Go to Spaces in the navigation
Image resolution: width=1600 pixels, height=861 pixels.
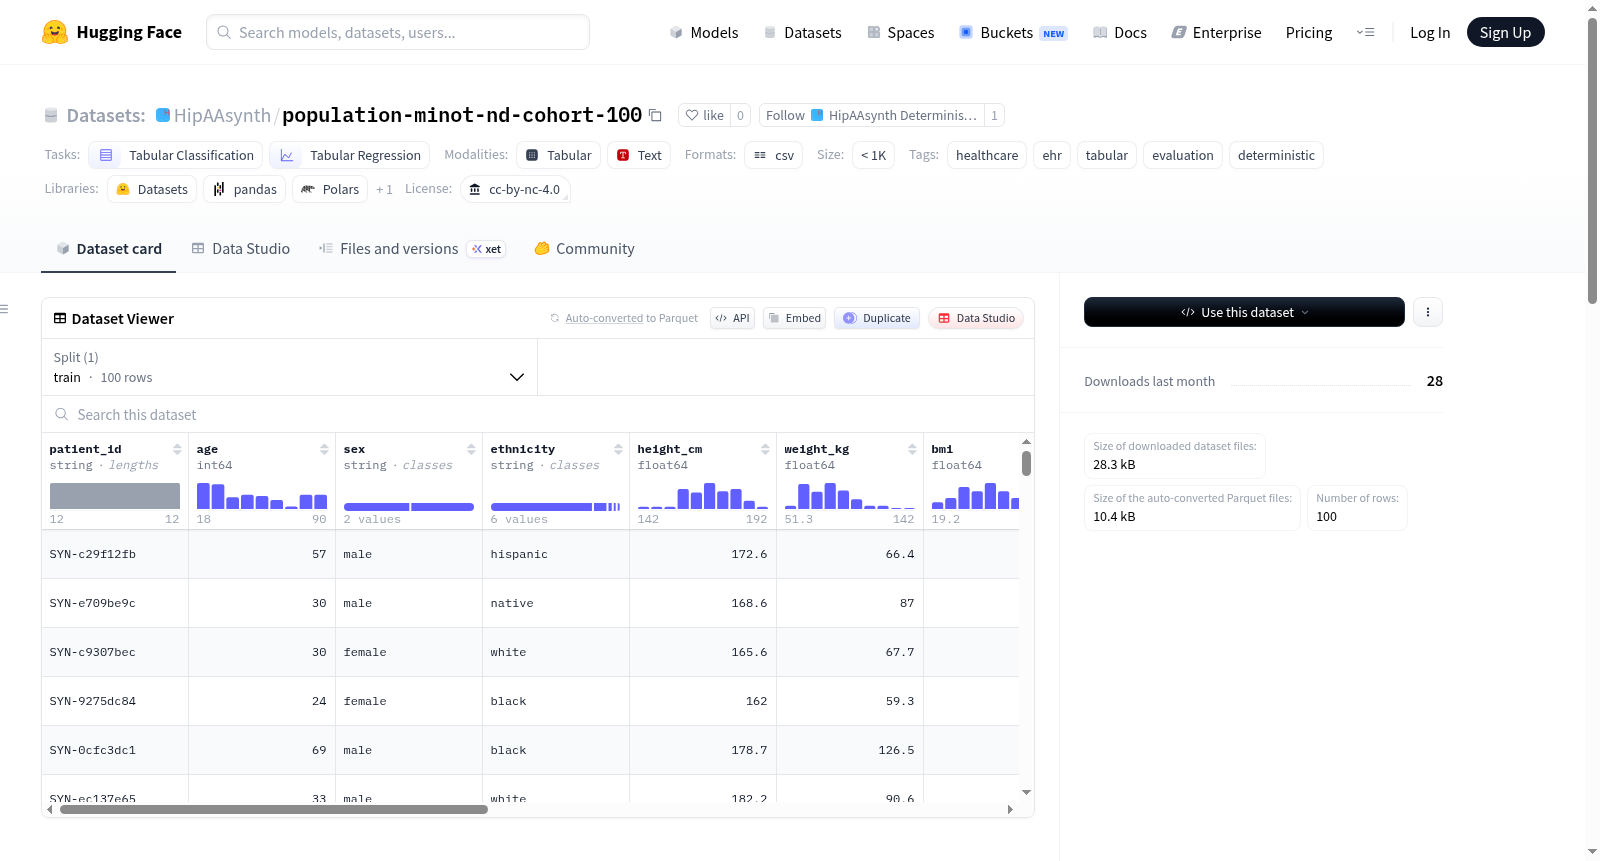900,32
